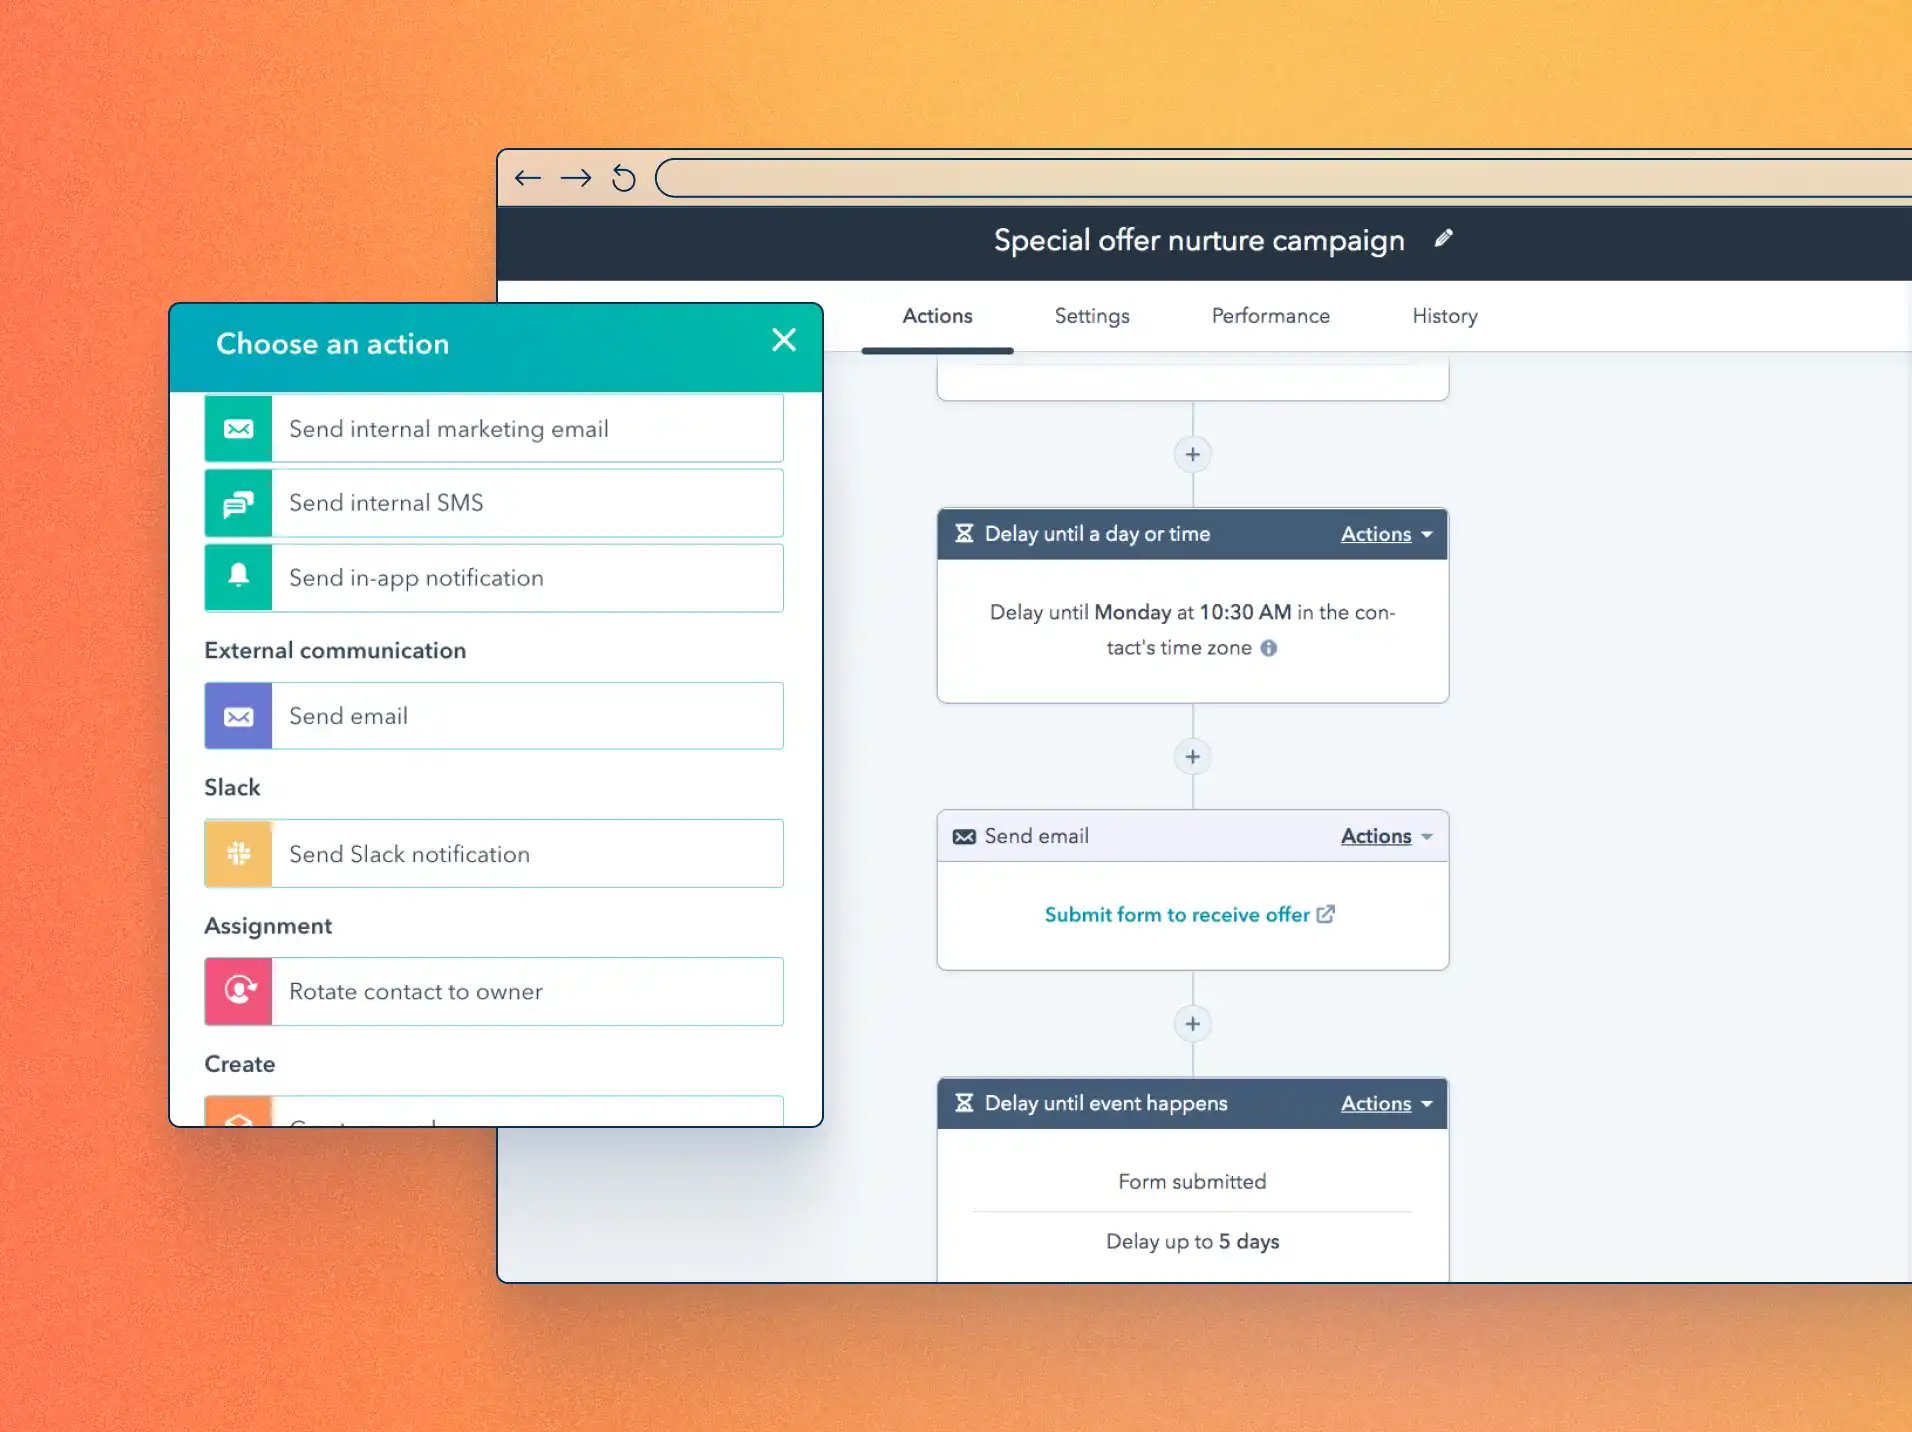Screen dimensions: 1912x1432
Task: Click the time zone info icon
Action: [1268, 648]
